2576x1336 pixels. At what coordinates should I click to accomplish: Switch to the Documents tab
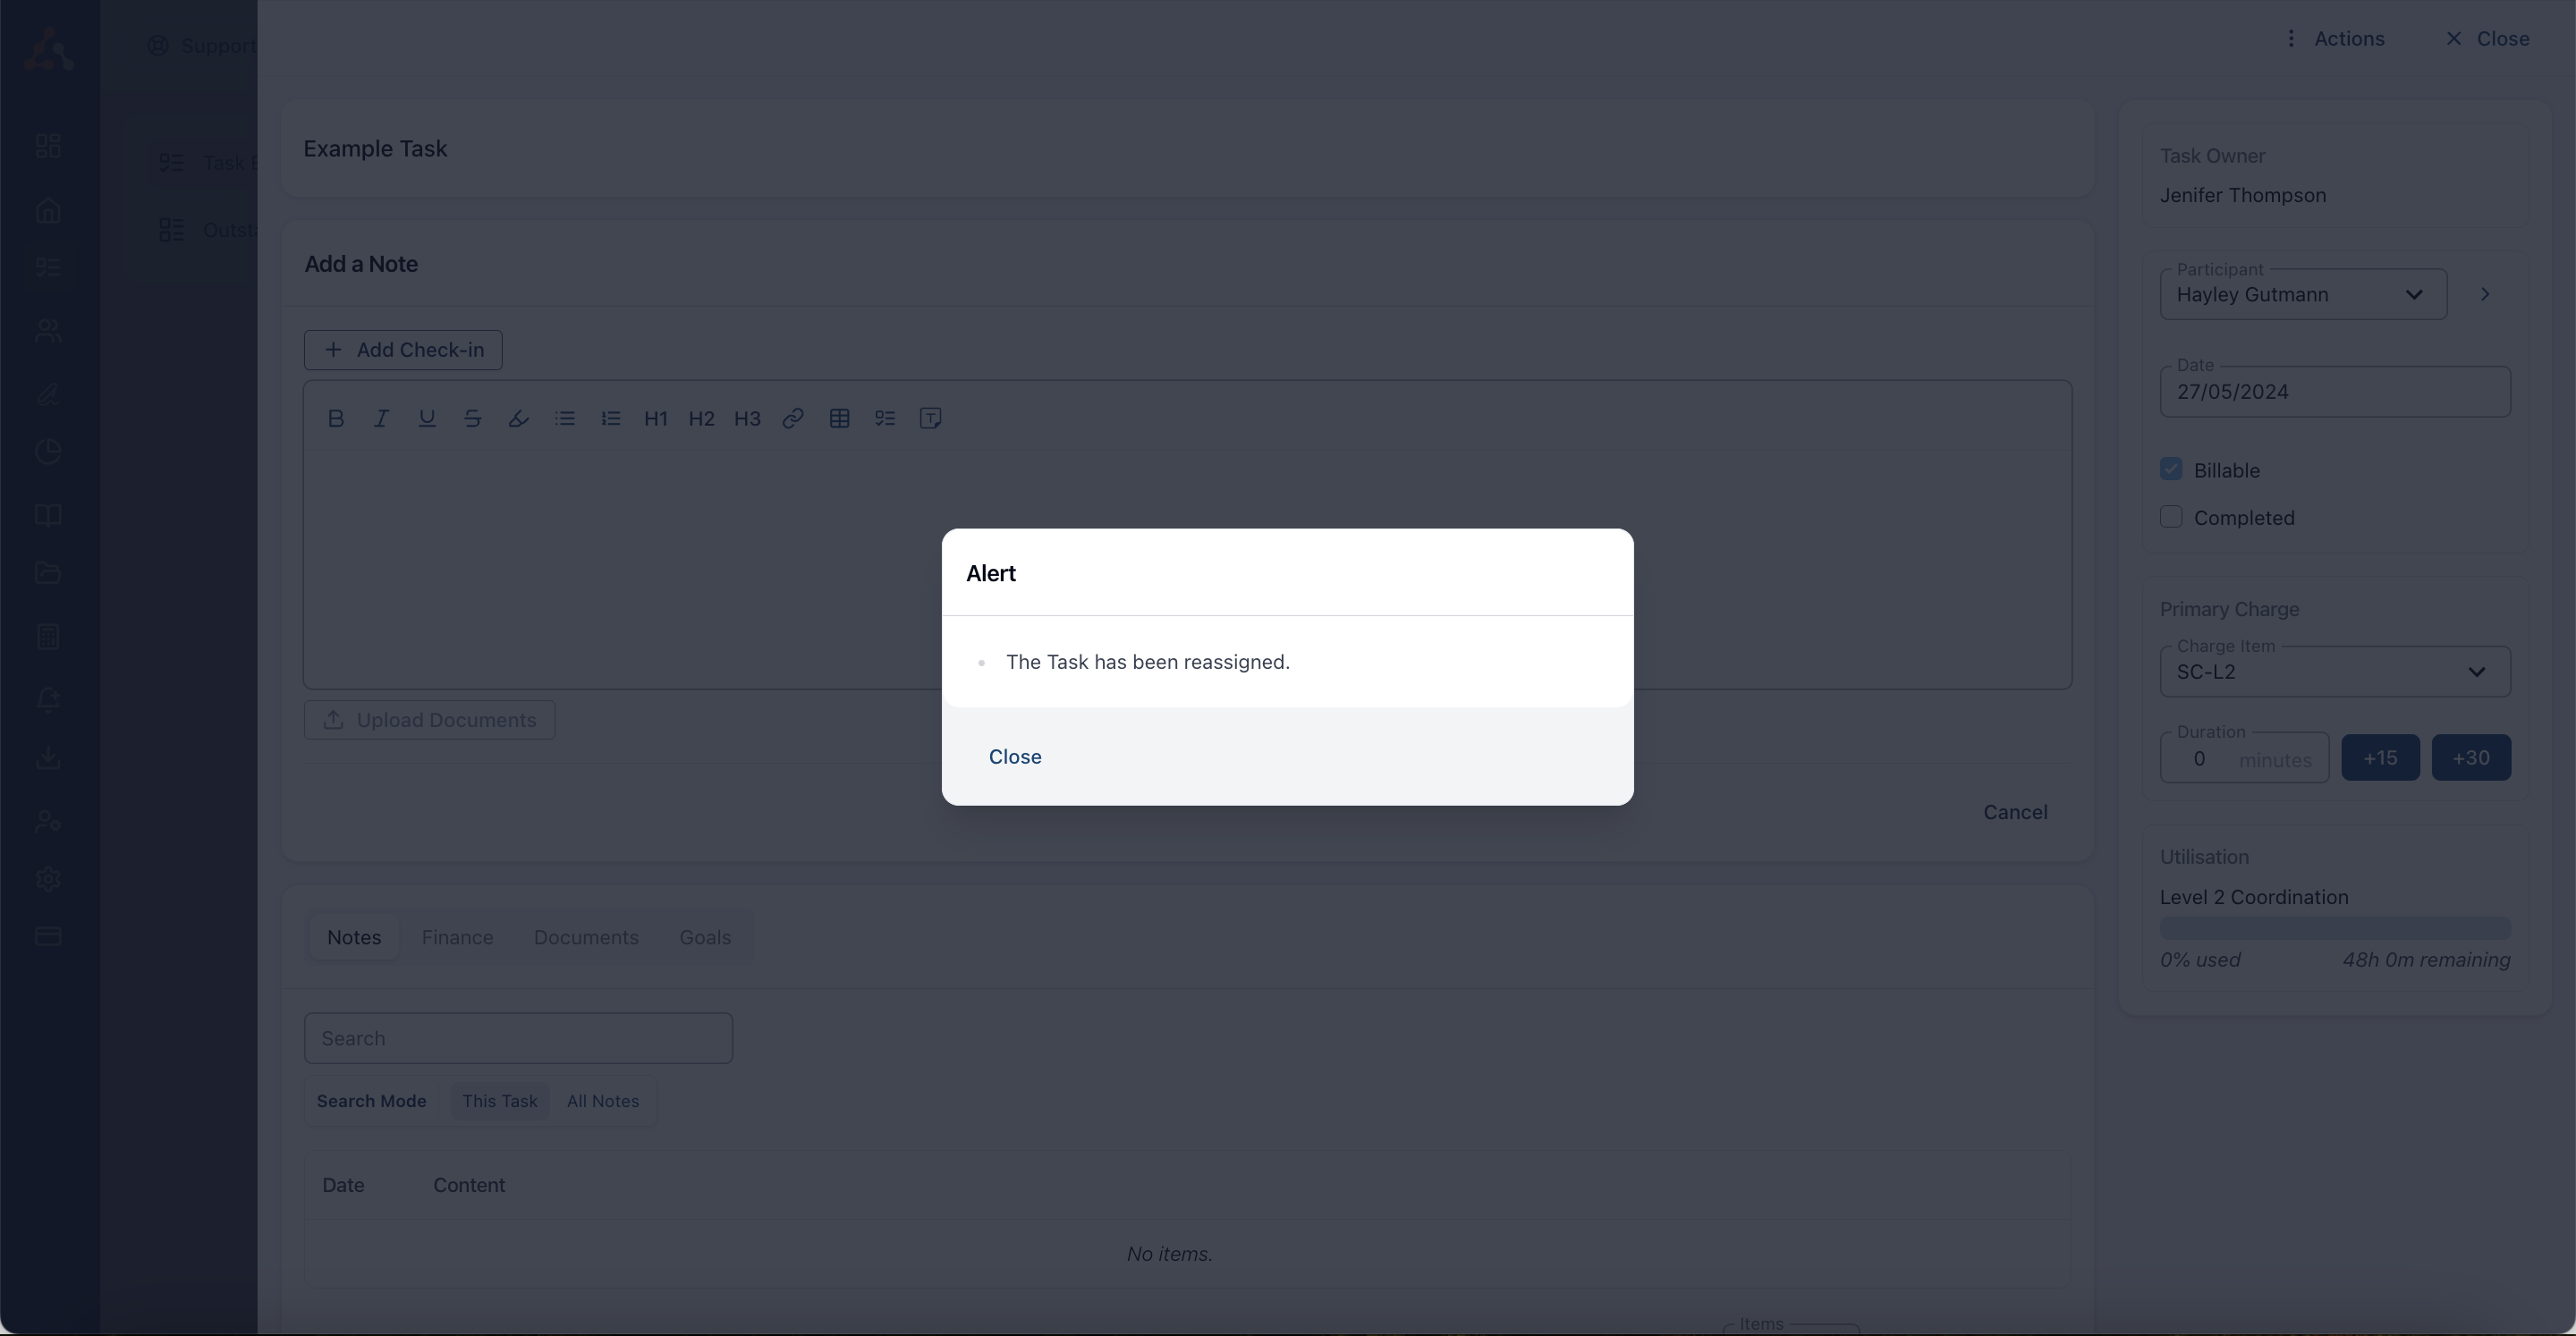586,938
